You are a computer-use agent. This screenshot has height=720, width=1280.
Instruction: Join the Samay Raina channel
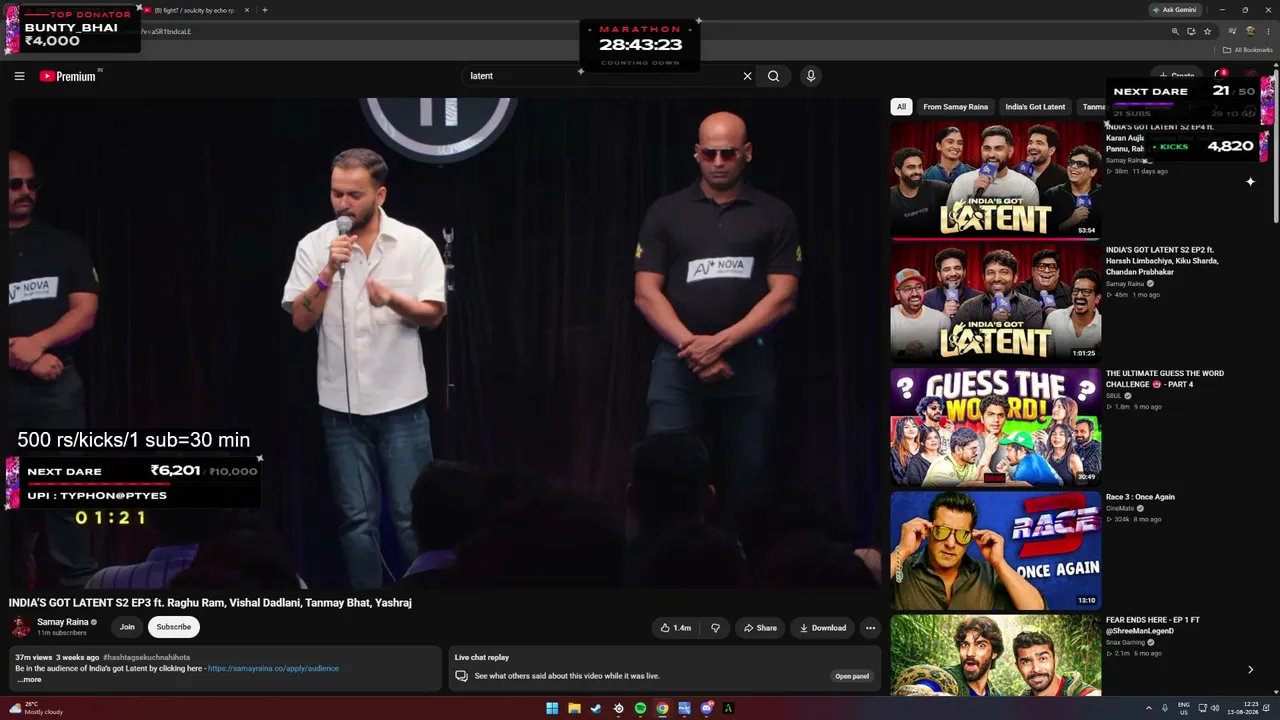pyautogui.click(x=127, y=627)
